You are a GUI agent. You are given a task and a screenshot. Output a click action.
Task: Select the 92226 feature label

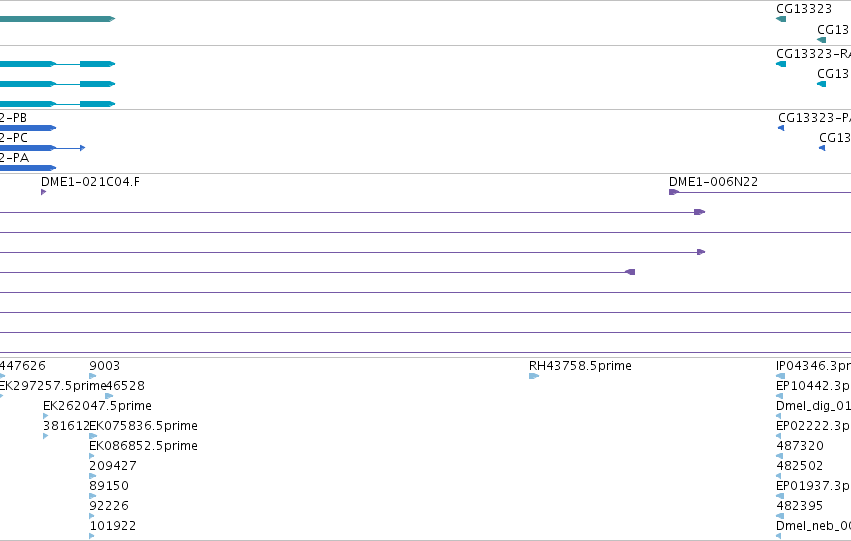click(x=109, y=506)
